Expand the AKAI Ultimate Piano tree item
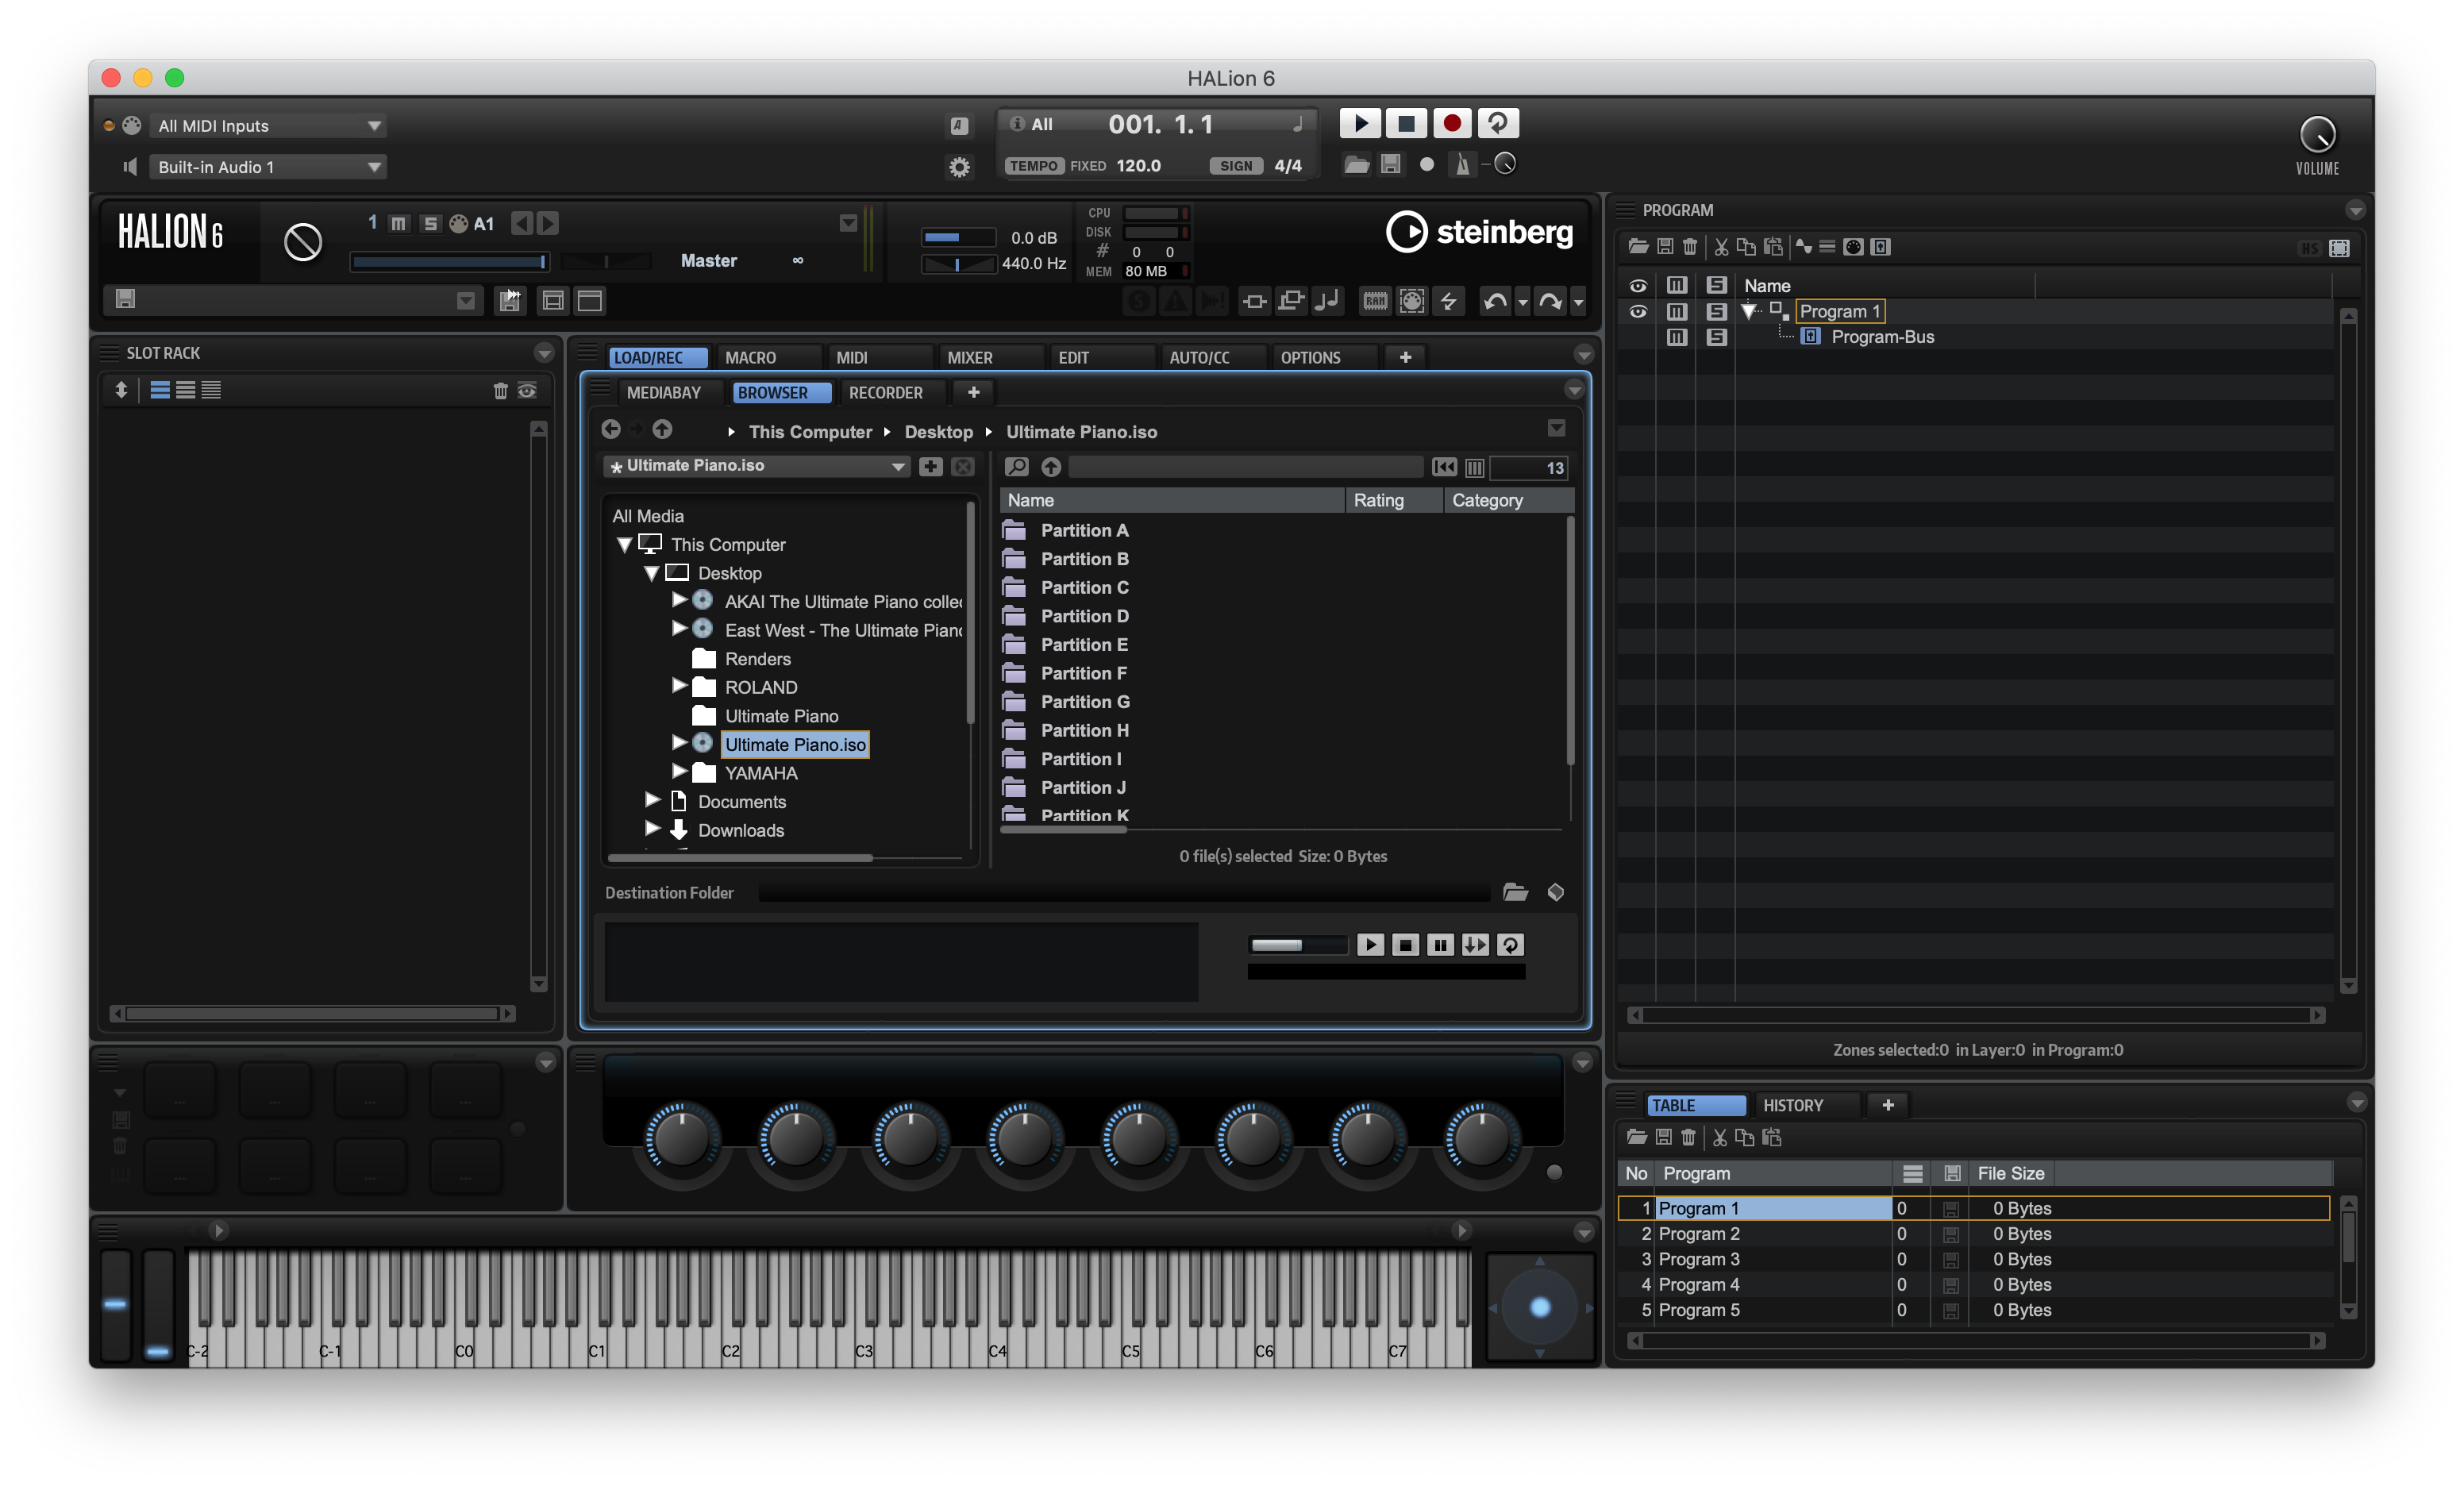The width and height of the screenshot is (2464, 1486). click(x=679, y=599)
